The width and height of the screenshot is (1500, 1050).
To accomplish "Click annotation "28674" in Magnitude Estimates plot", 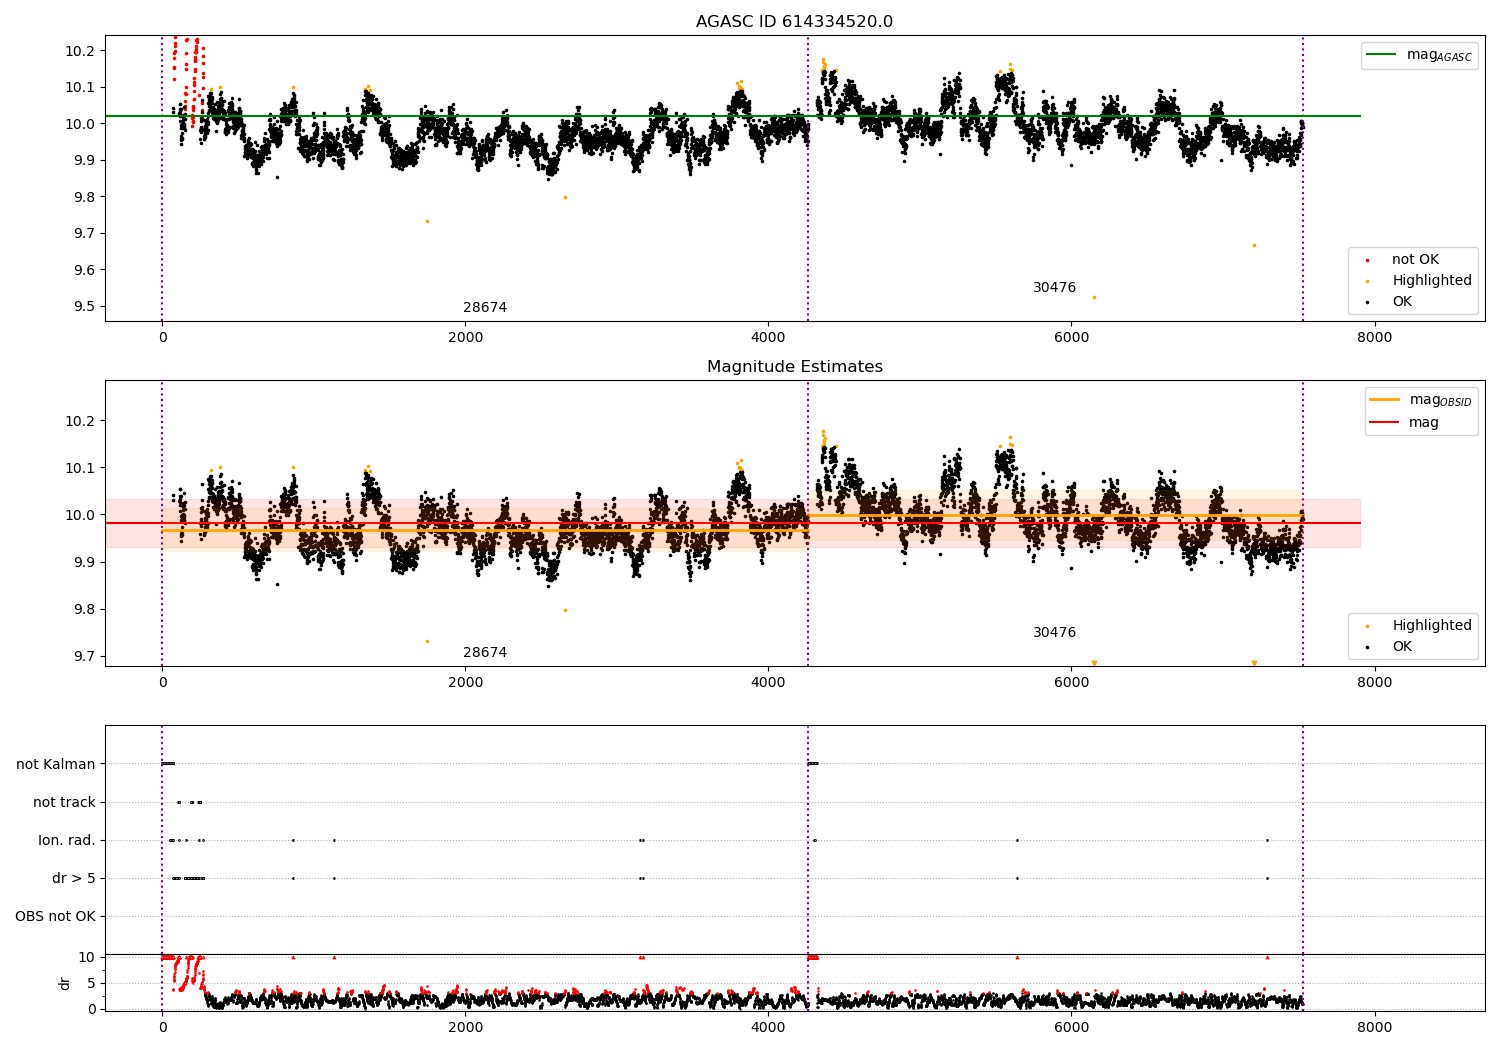I will tap(485, 653).
